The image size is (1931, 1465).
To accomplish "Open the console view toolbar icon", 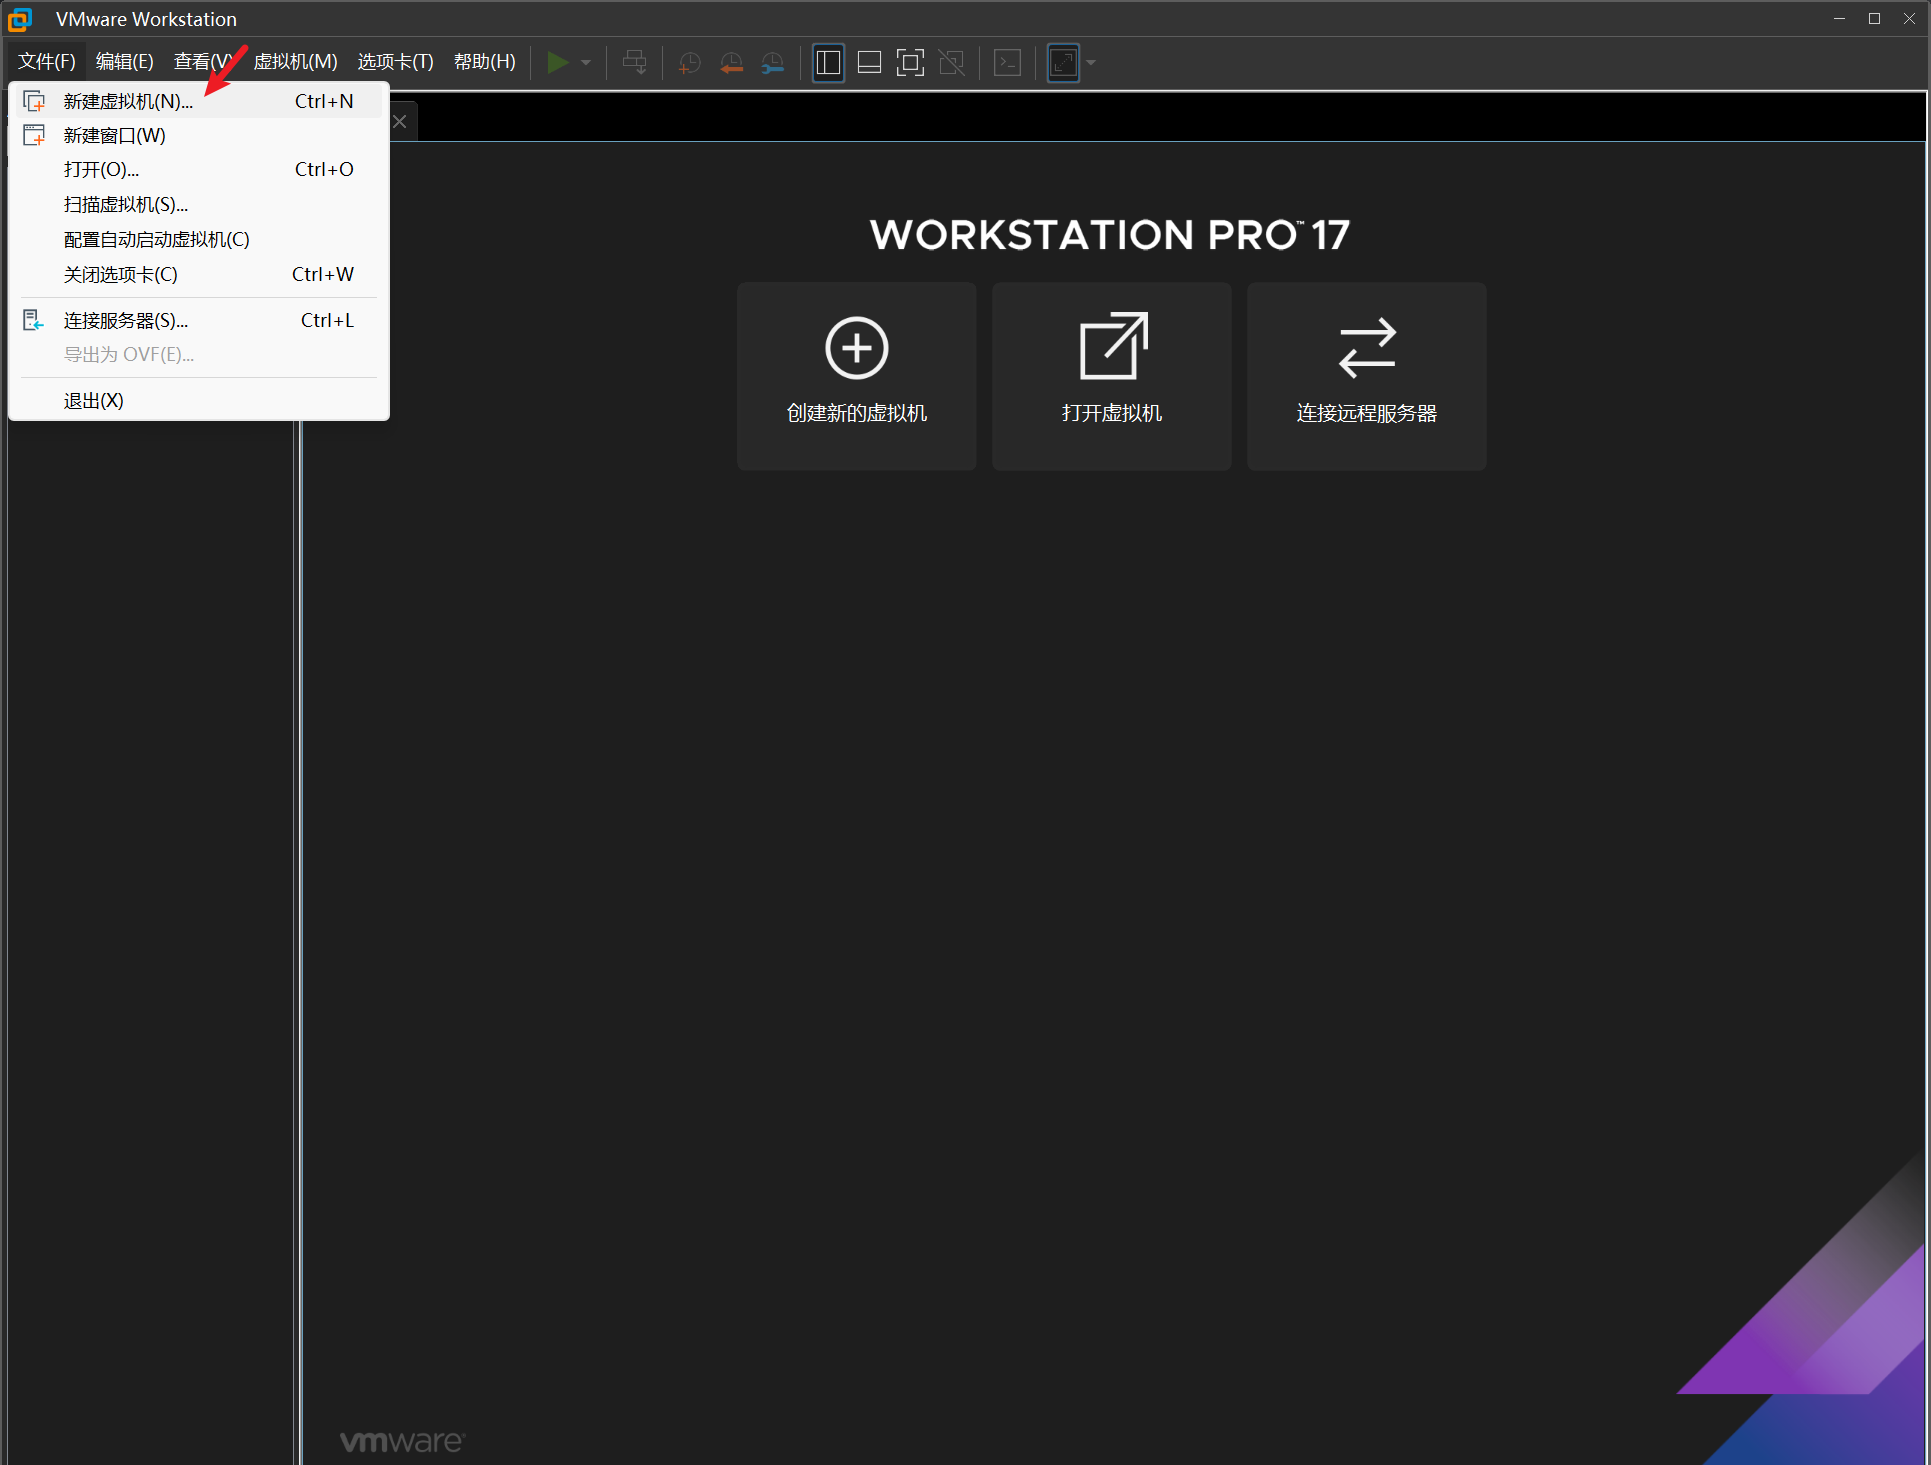I will click(1007, 63).
